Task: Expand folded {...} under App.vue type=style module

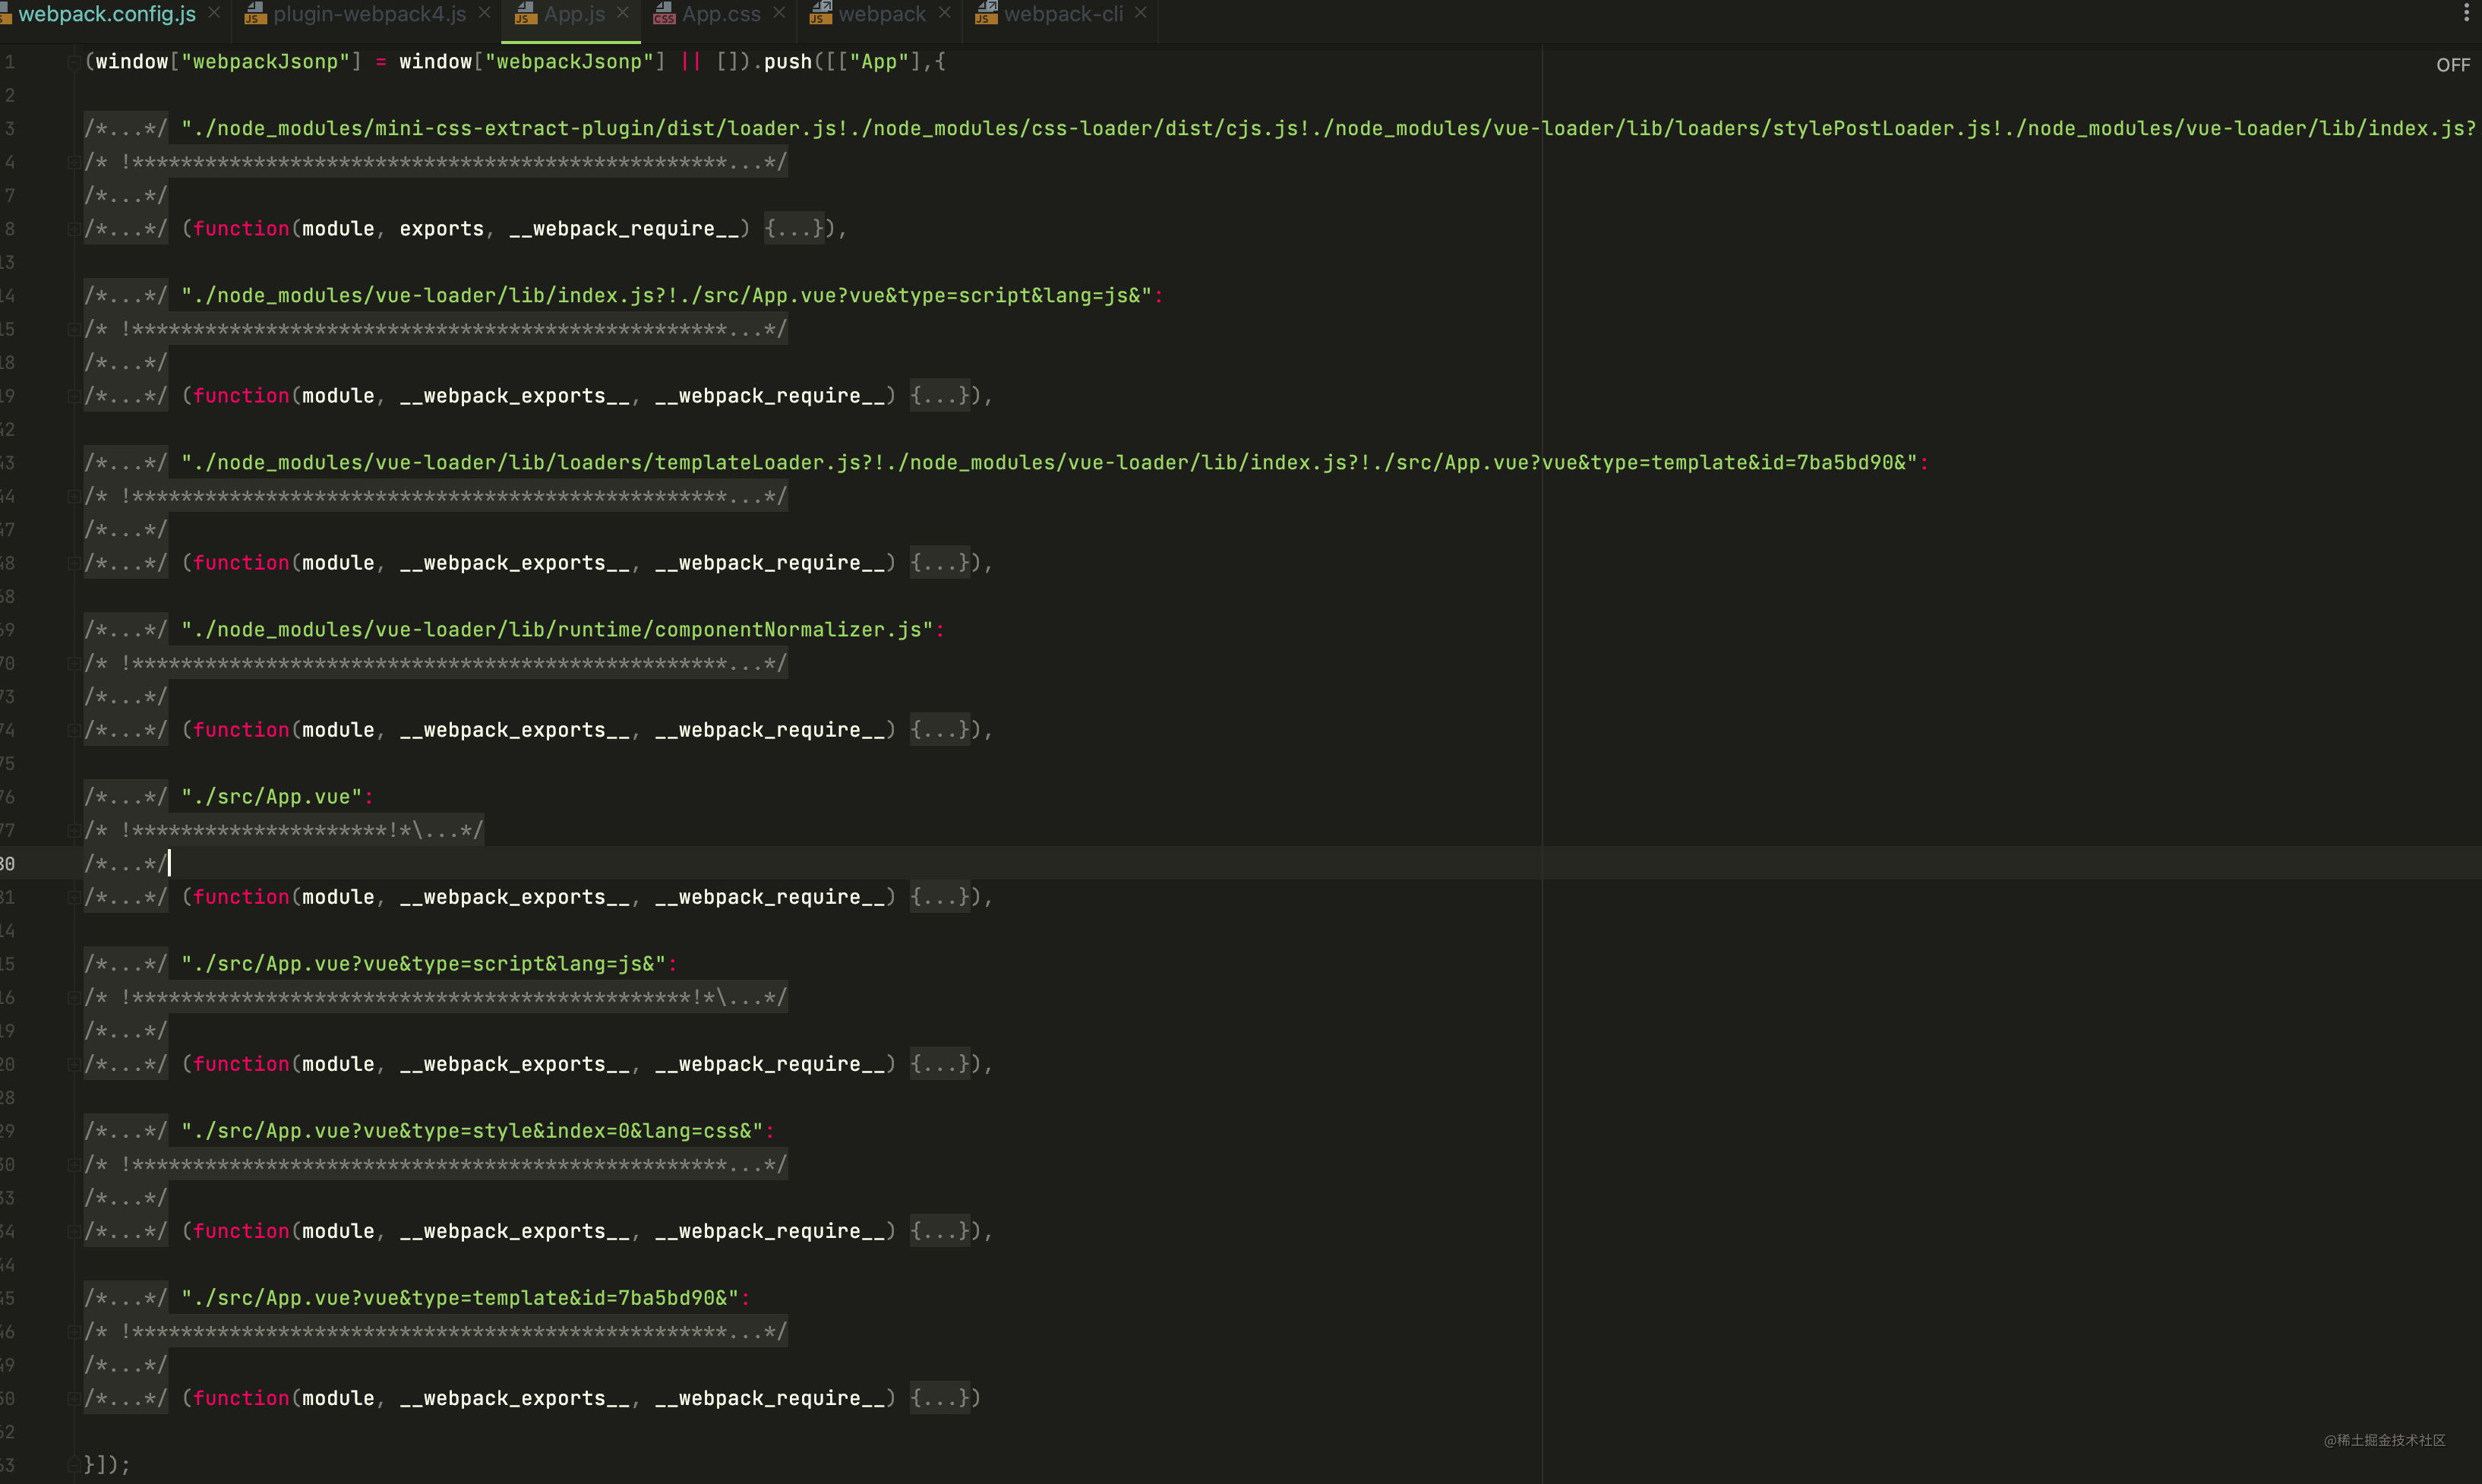Action: coord(940,1231)
